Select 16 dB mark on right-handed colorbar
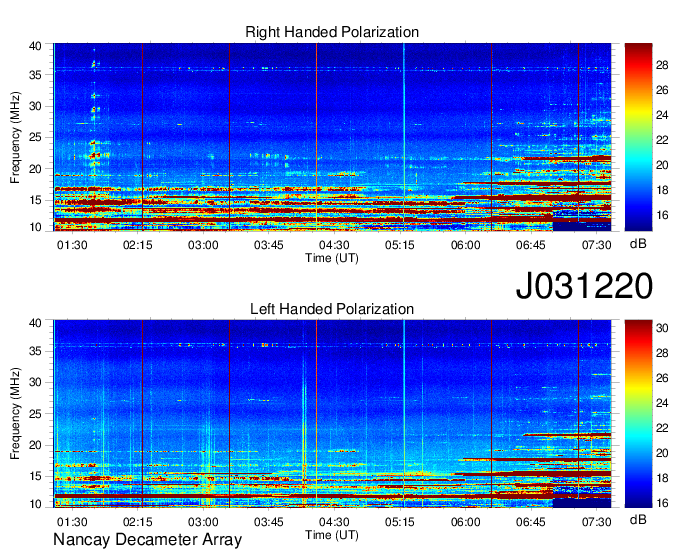The height and width of the screenshot is (552, 680). tap(662, 216)
